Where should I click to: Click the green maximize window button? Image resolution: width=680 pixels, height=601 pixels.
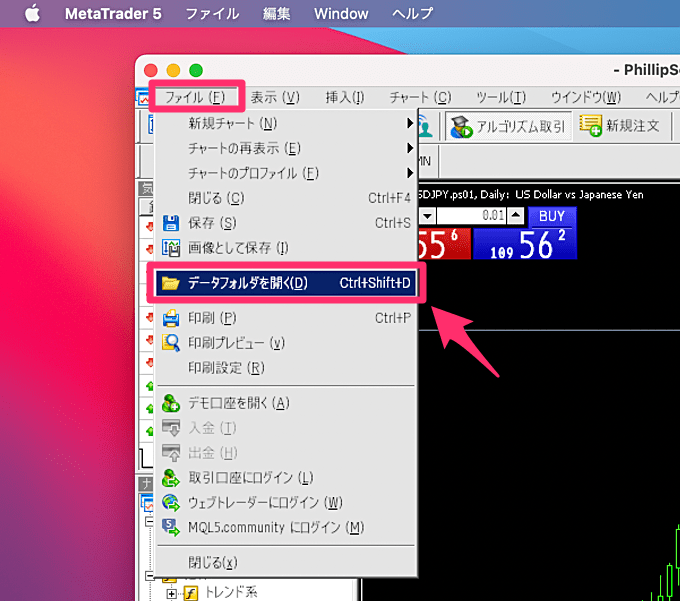click(x=196, y=70)
